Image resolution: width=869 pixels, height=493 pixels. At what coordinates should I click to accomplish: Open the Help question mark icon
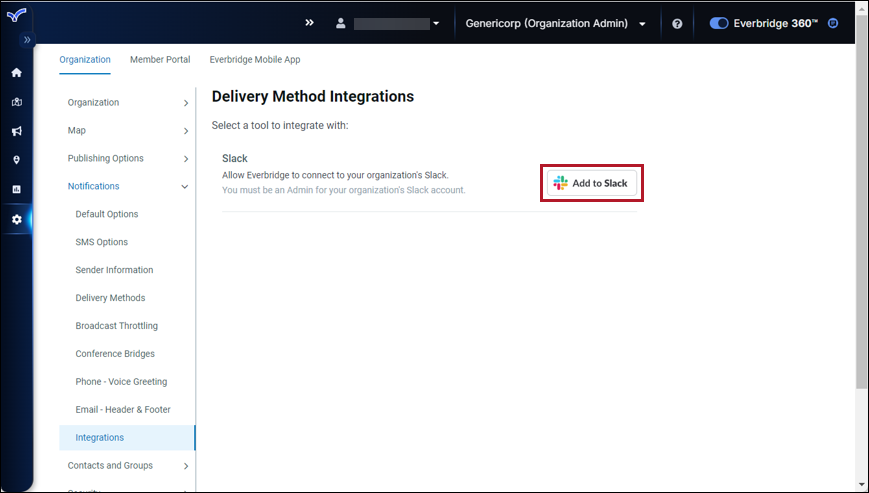coord(677,24)
